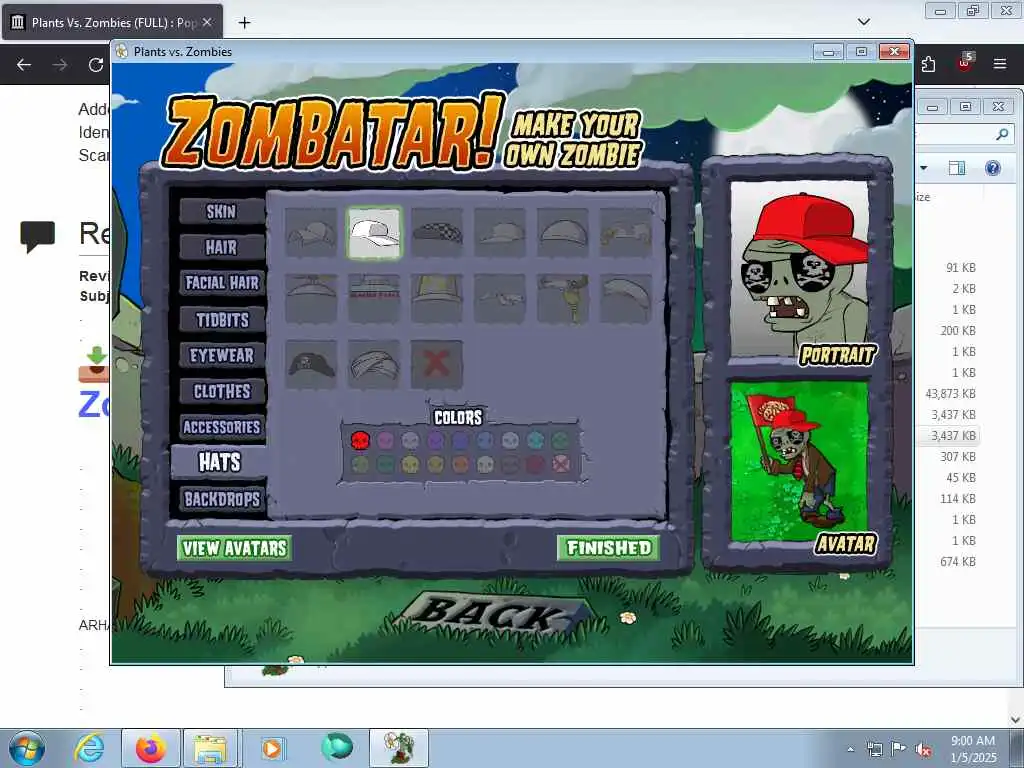Select the HATS category

[x=219, y=462]
